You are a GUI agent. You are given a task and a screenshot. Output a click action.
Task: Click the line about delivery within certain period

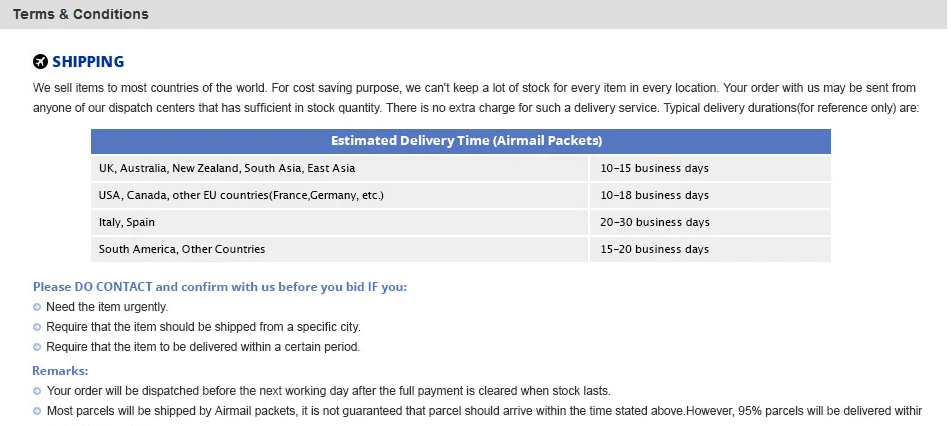pos(203,347)
